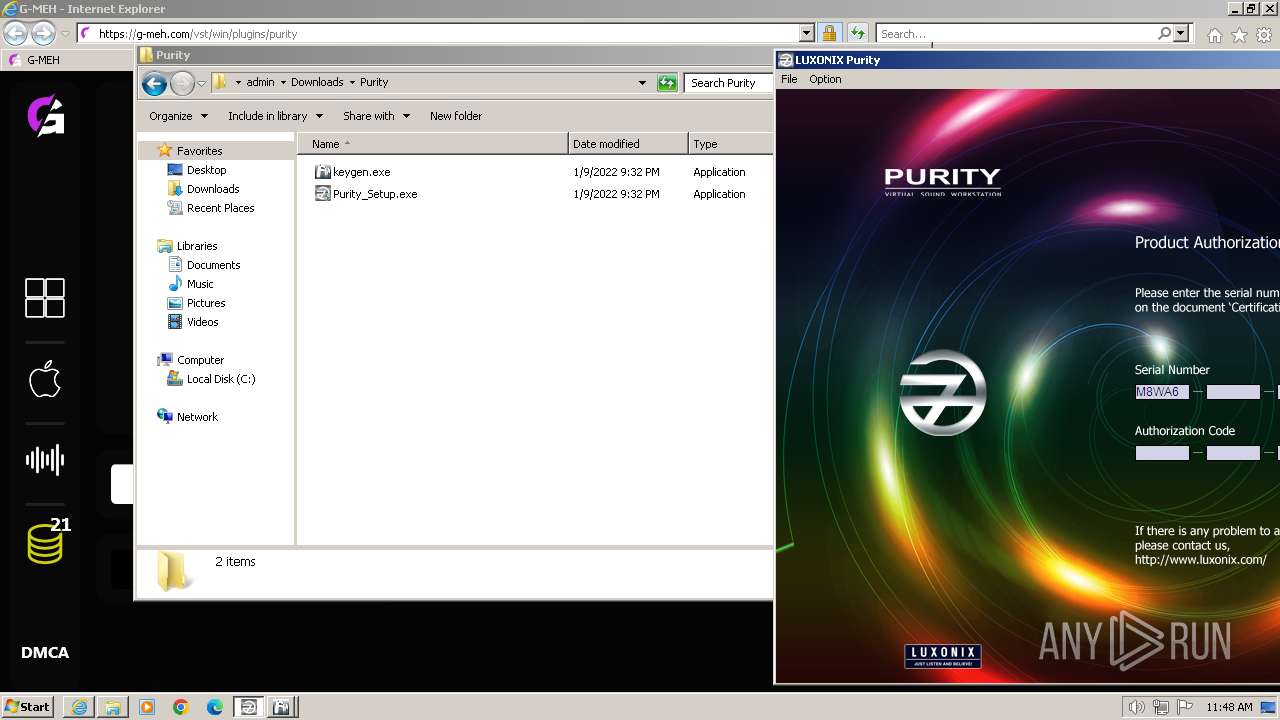
Task: Open Documents library
Action: point(213,265)
